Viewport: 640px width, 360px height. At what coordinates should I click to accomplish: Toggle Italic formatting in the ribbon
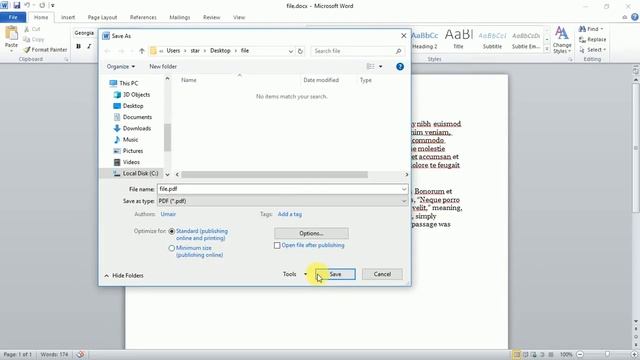tap(89, 46)
